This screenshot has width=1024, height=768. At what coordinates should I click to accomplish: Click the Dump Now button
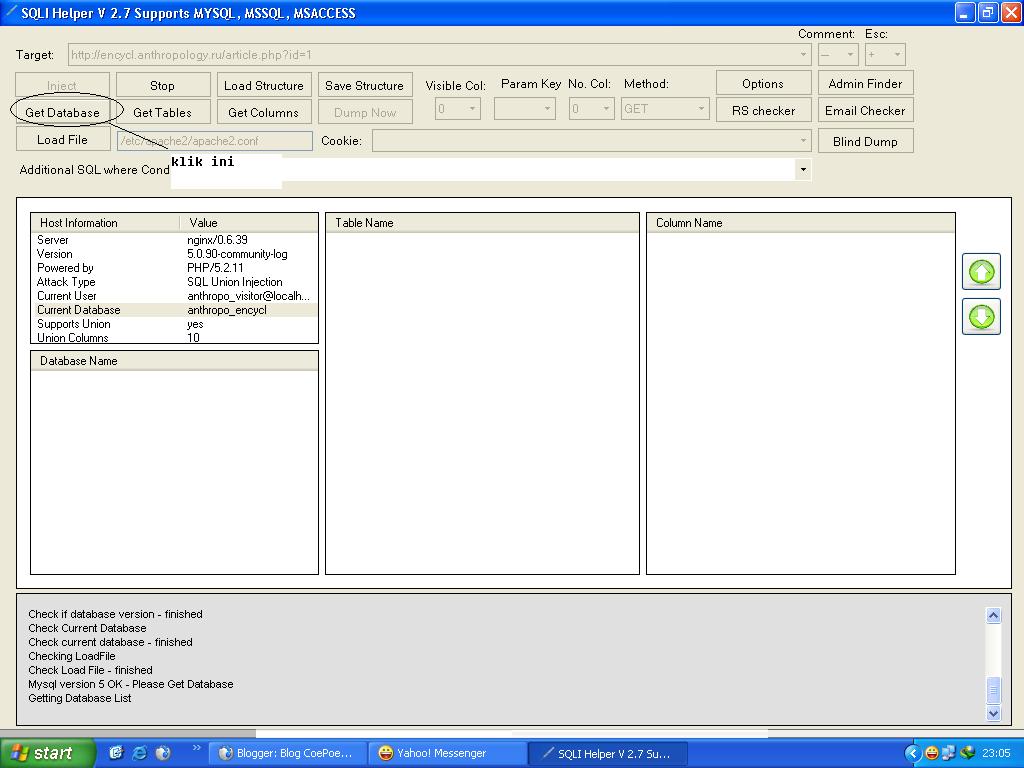365,112
